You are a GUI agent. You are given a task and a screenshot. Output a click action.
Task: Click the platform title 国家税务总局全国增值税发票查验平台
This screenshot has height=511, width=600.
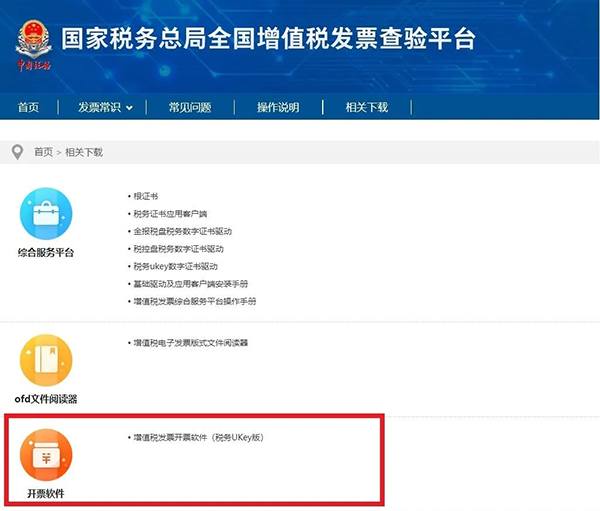click(x=269, y=38)
